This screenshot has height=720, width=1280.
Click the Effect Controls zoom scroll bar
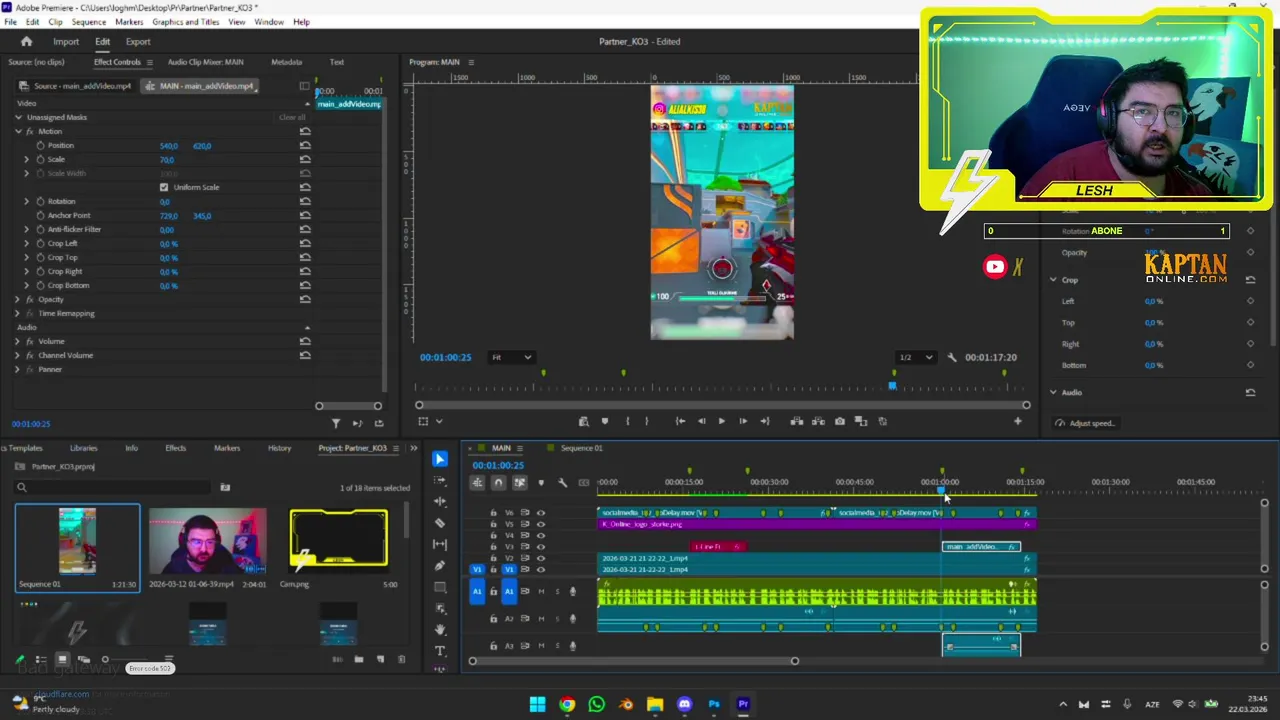pyautogui.click(x=348, y=406)
